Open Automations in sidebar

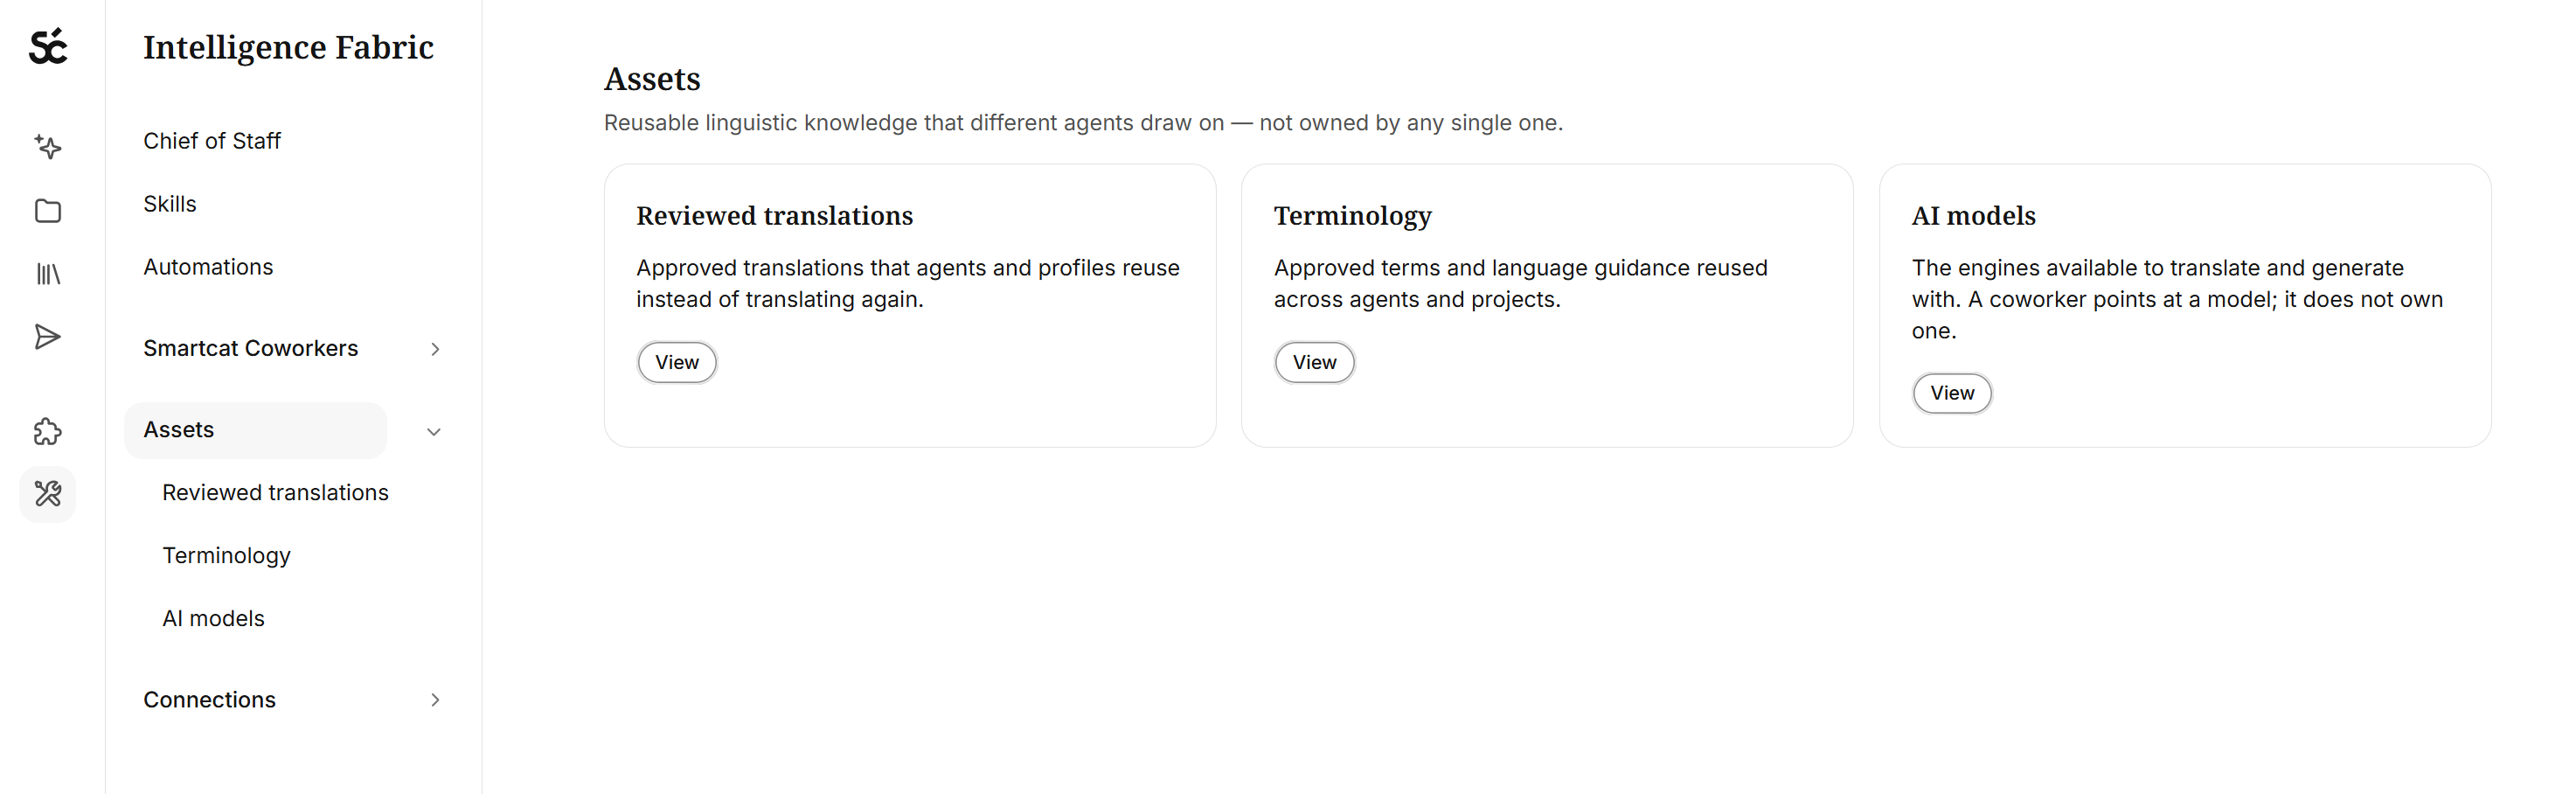pyautogui.click(x=208, y=267)
